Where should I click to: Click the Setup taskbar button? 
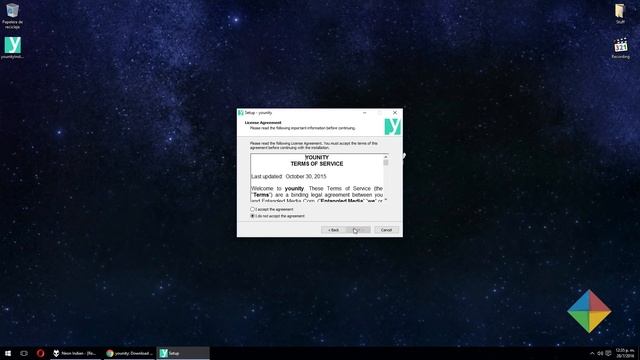coord(183,353)
